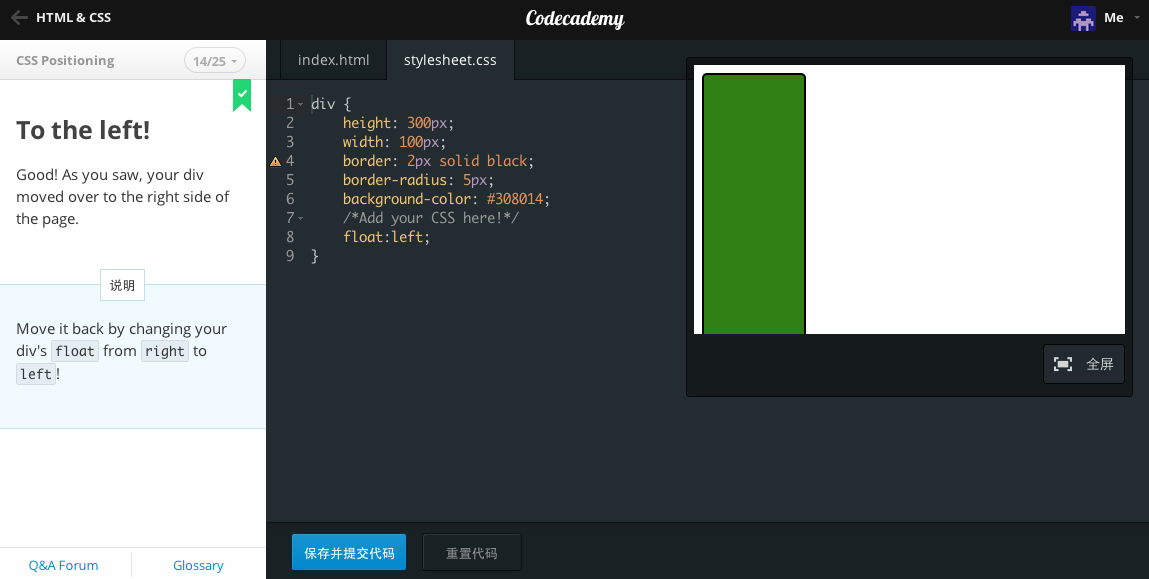The height and width of the screenshot is (579, 1149).
Task: Click the float:left declaration on line 8
Action: click(385, 237)
